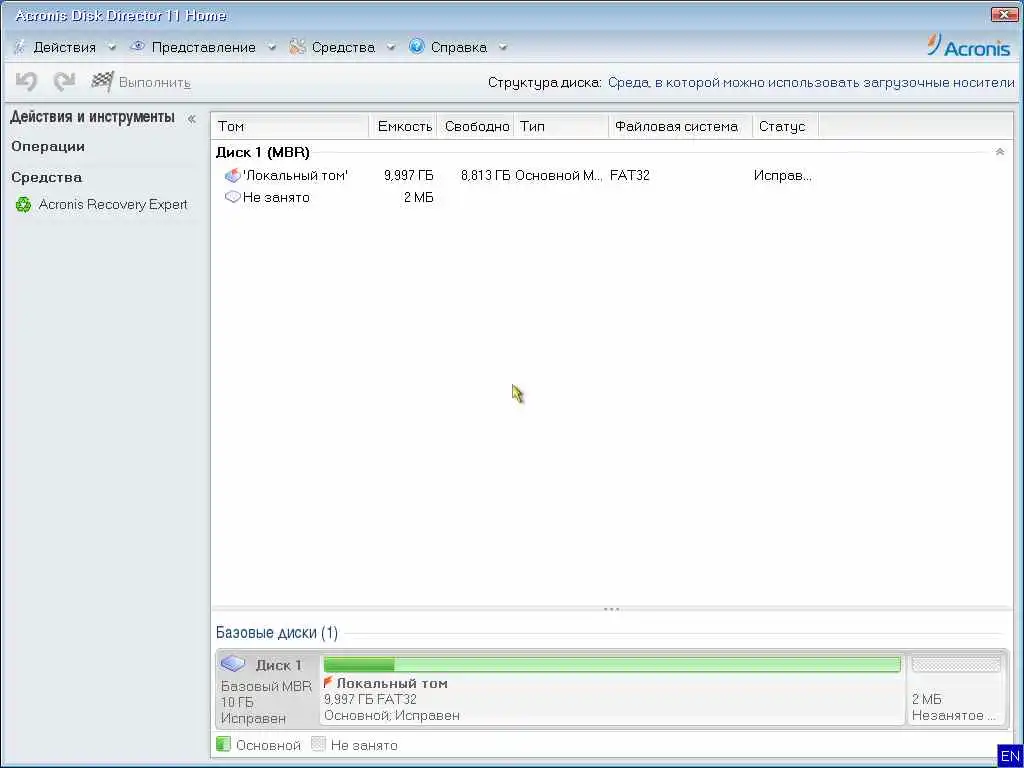Click the Действия wand icon

click(x=19, y=47)
